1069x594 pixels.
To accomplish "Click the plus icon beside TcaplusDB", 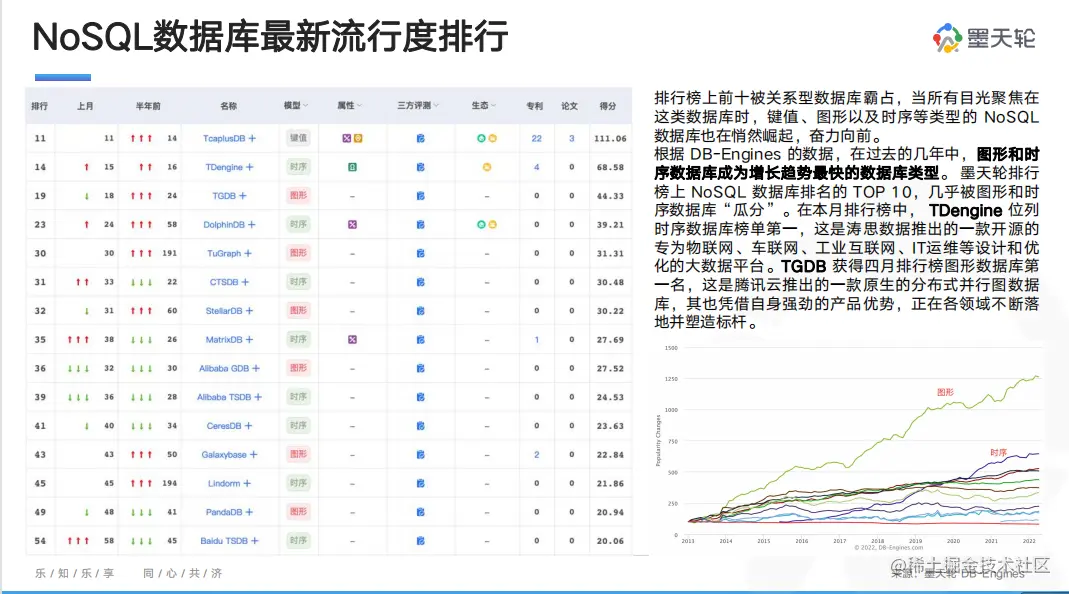I will (252, 138).
